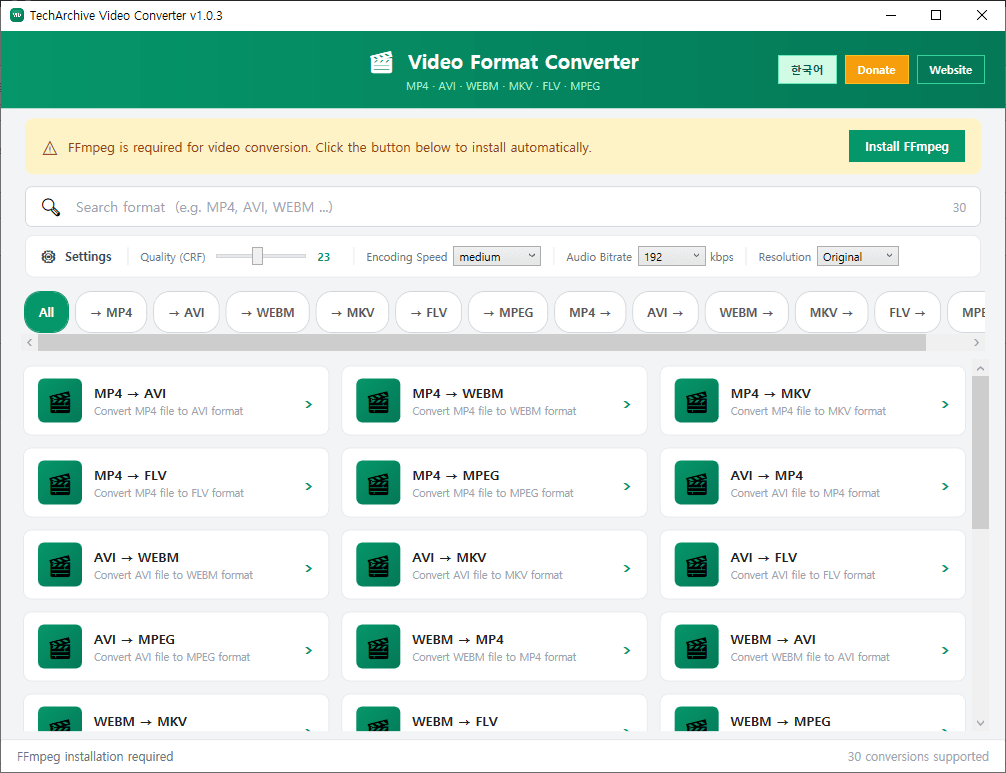Click the Donate button

[x=876, y=70]
